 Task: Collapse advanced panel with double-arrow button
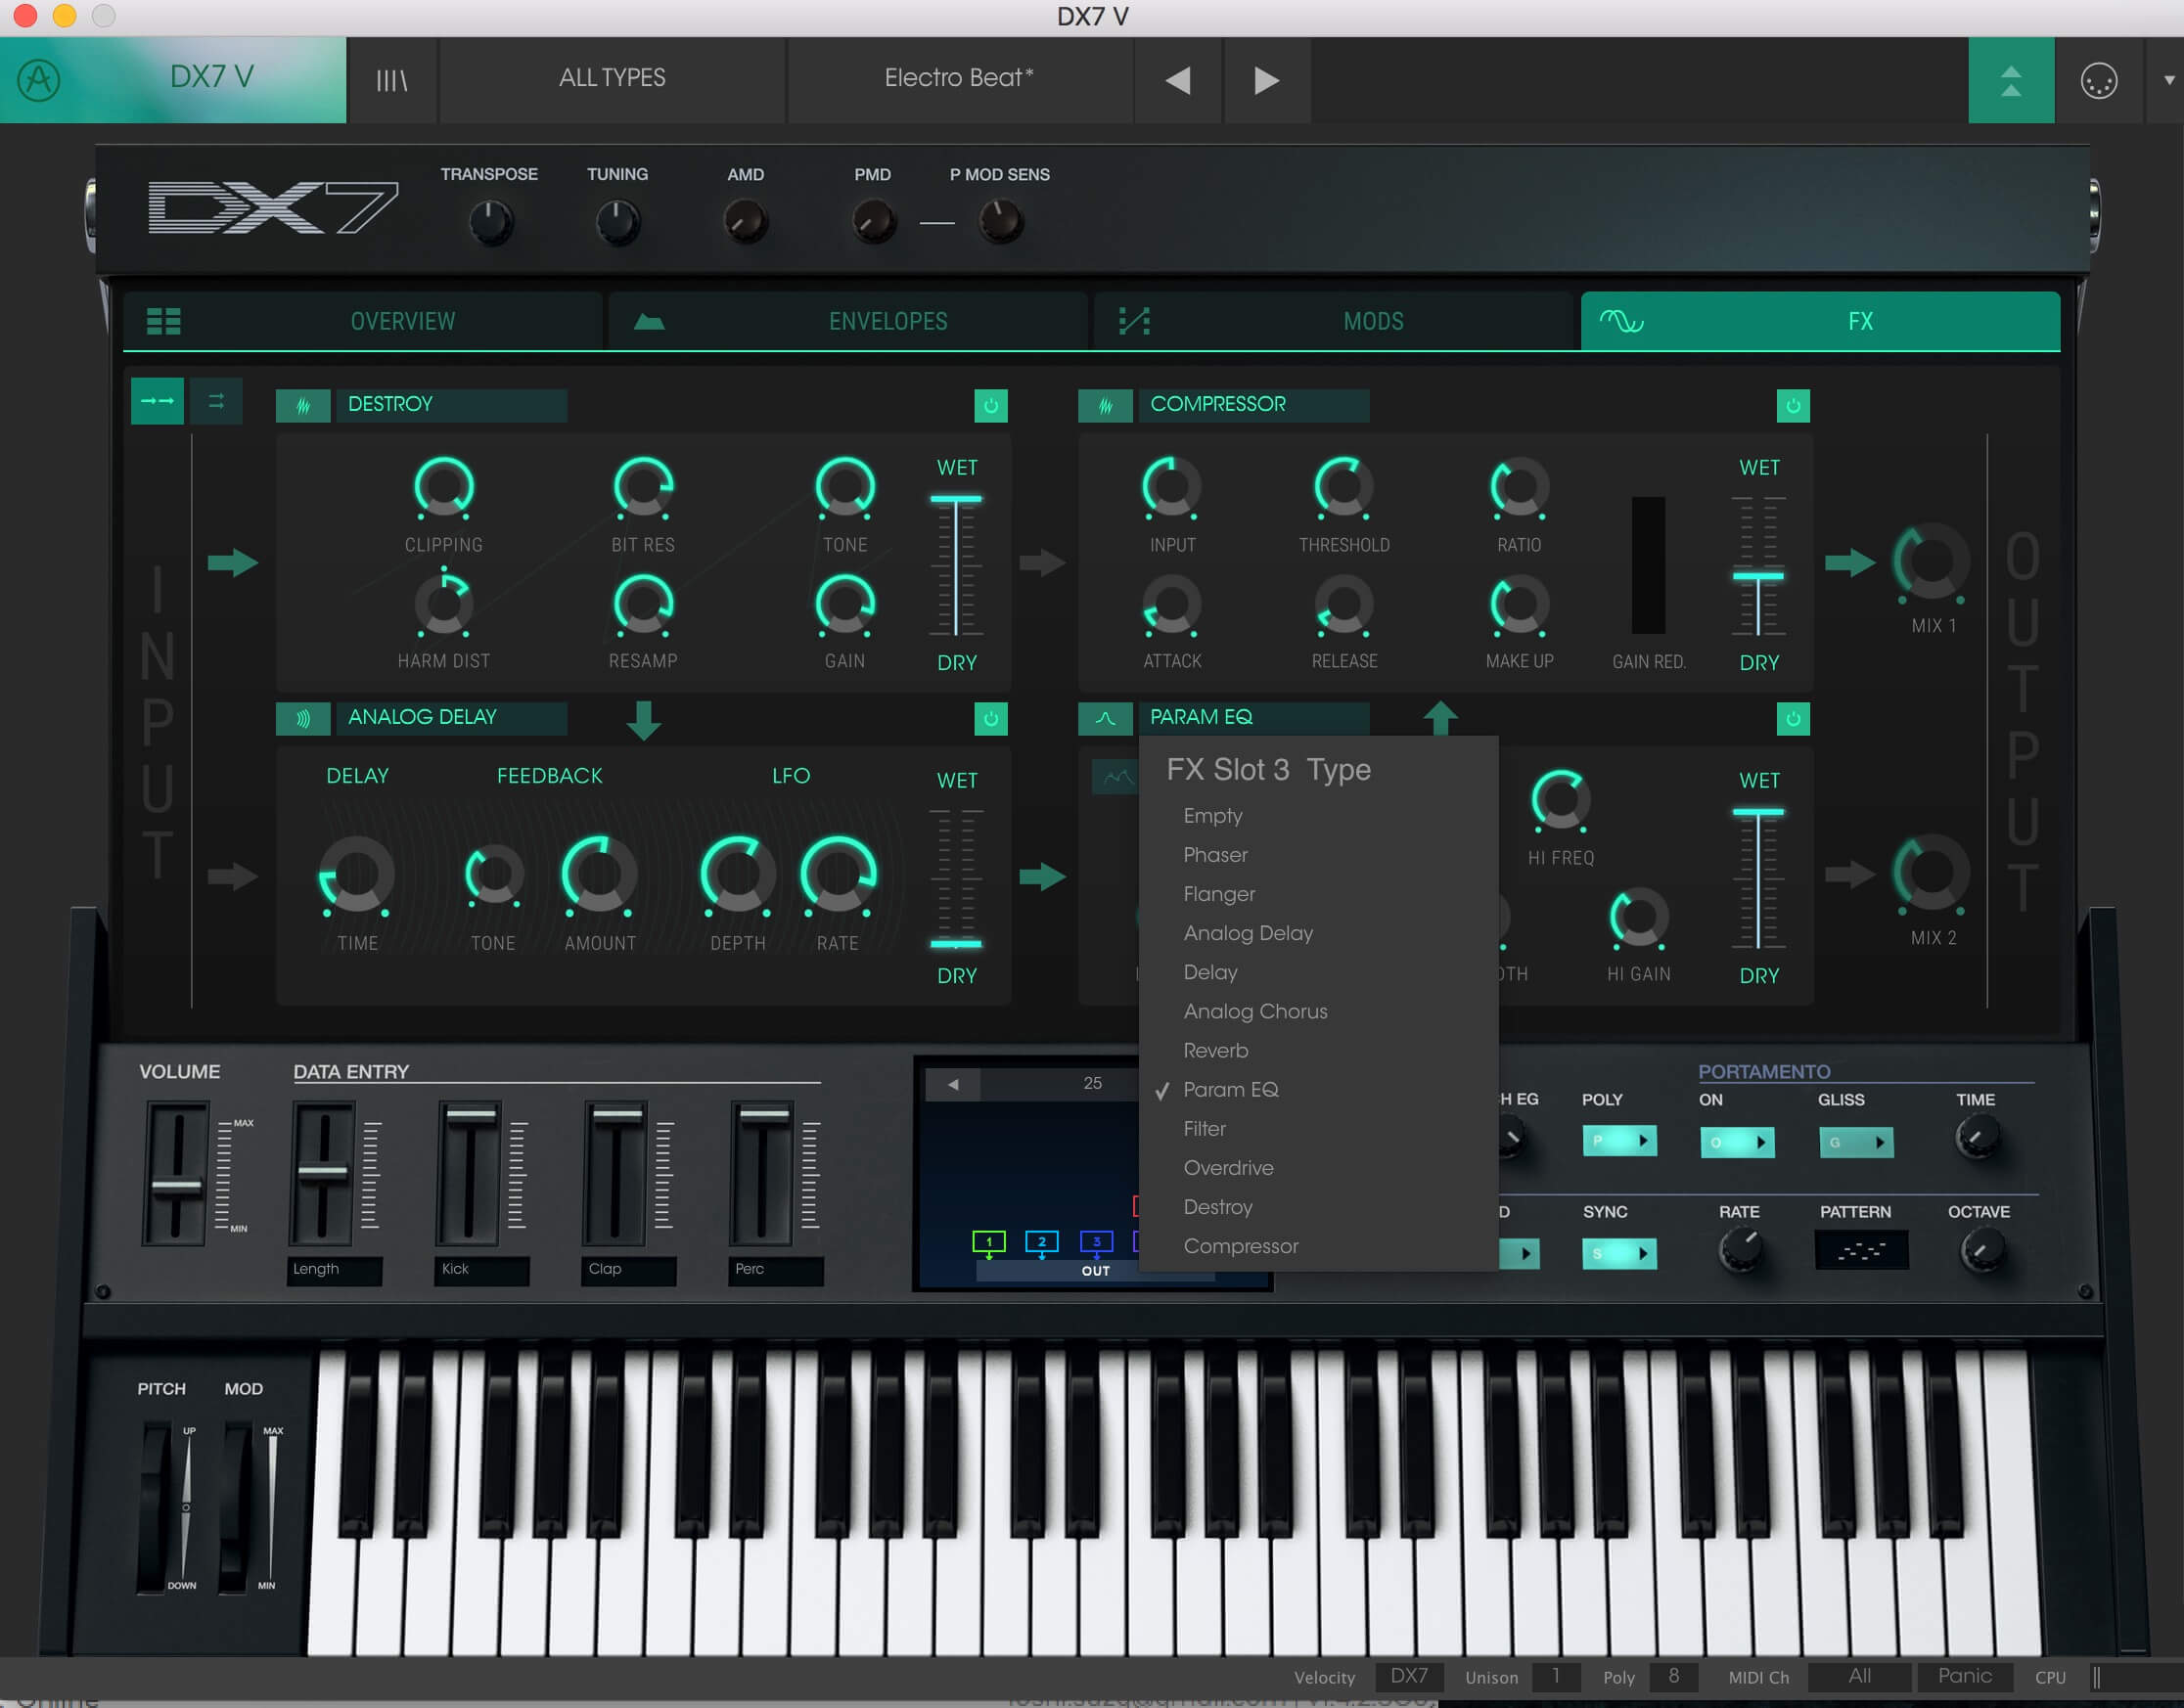tap(2010, 80)
